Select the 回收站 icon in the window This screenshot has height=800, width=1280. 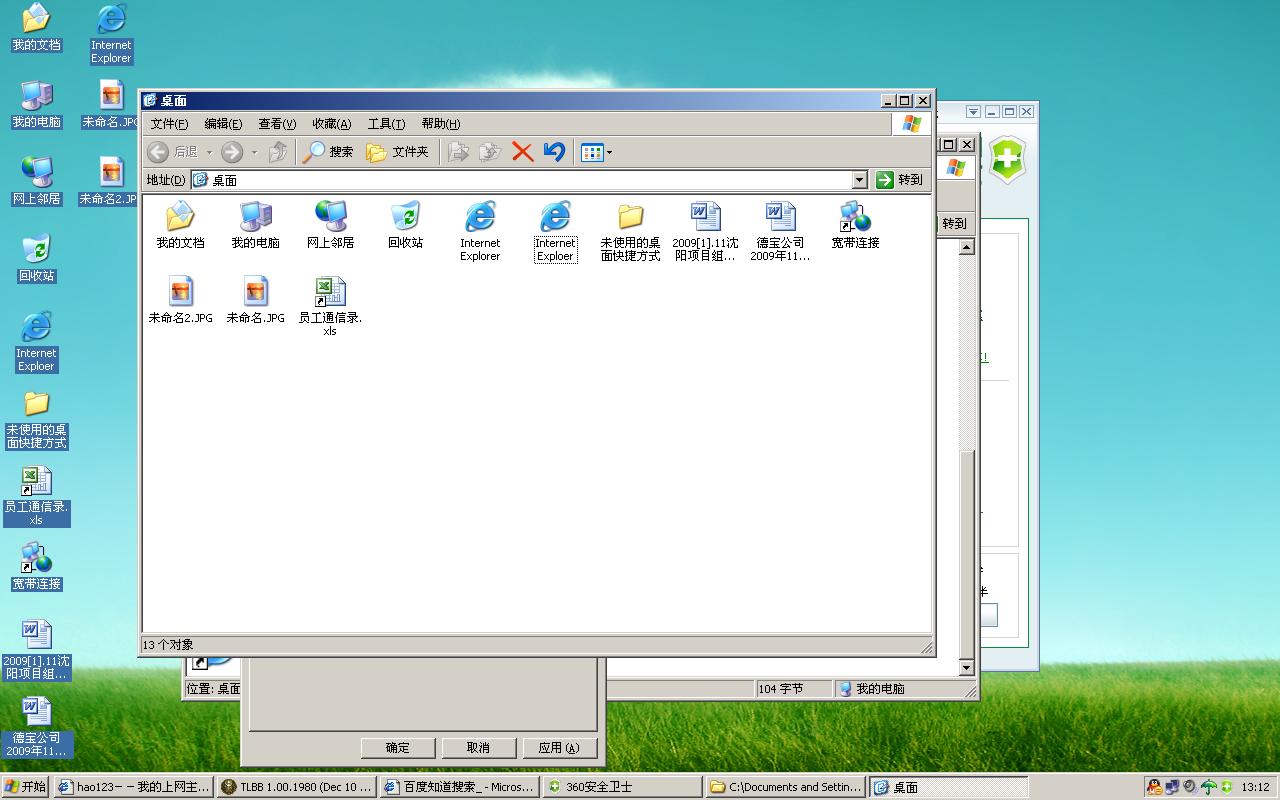pos(405,225)
